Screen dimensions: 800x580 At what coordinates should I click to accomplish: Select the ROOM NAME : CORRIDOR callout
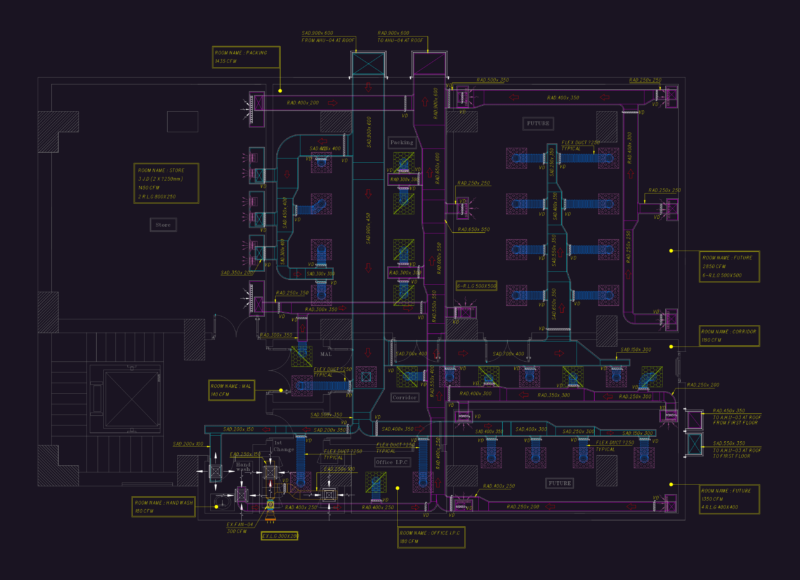point(729,336)
